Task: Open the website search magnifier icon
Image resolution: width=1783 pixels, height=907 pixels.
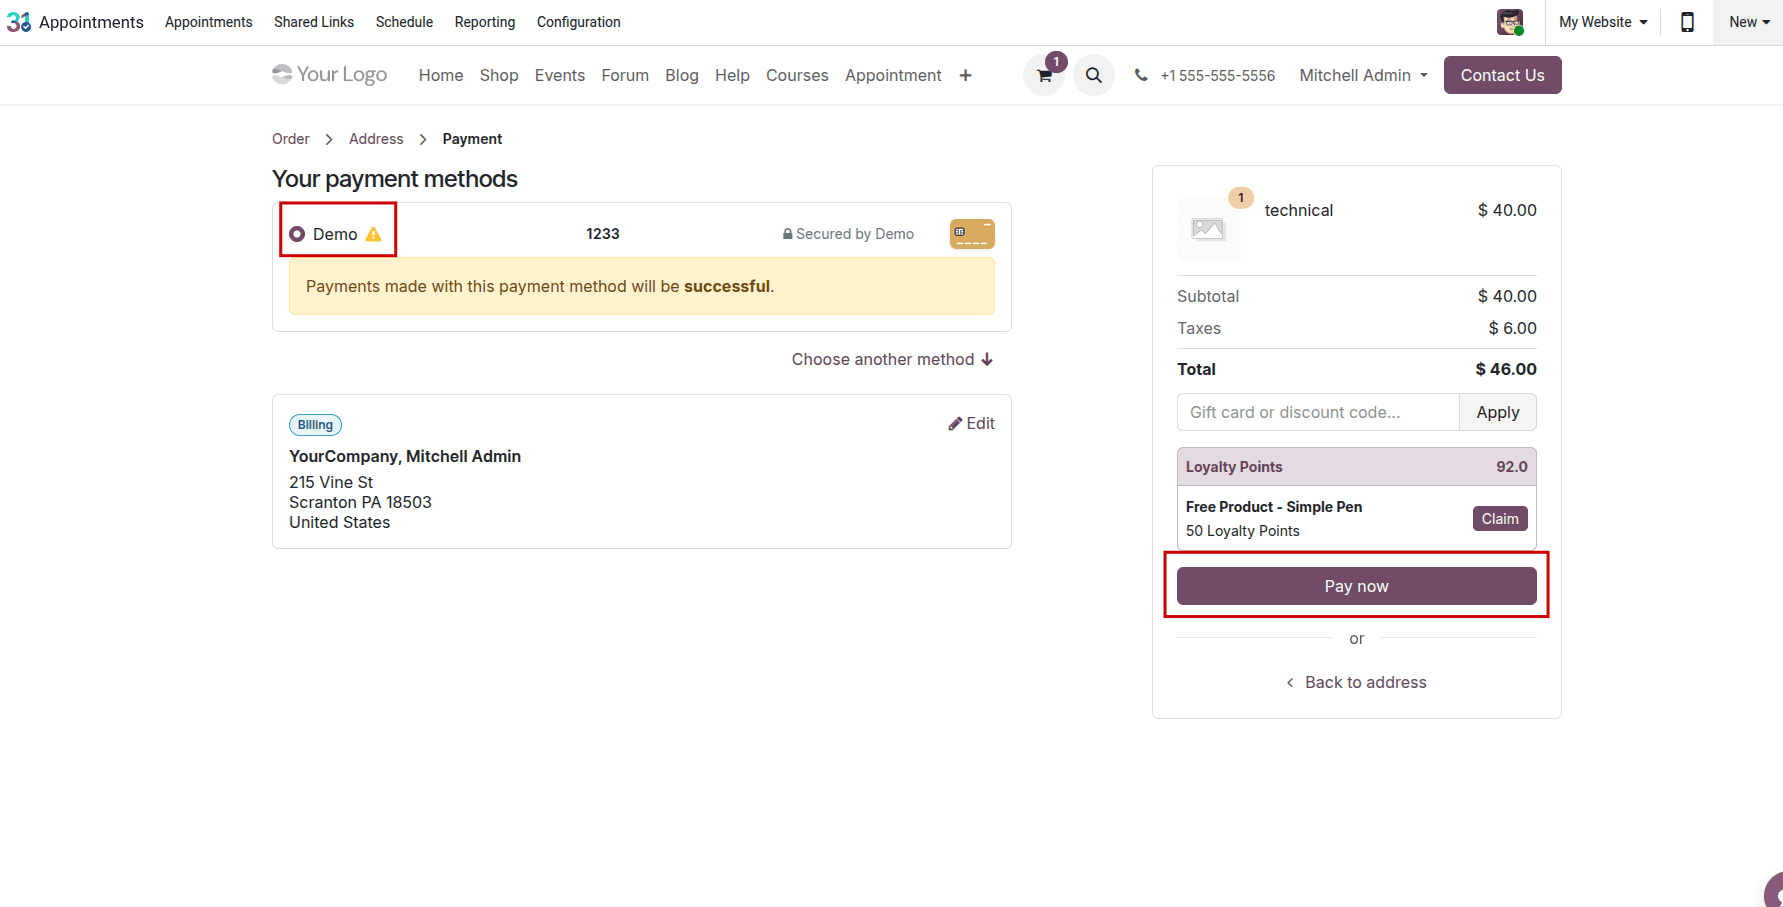Action: (x=1094, y=75)
